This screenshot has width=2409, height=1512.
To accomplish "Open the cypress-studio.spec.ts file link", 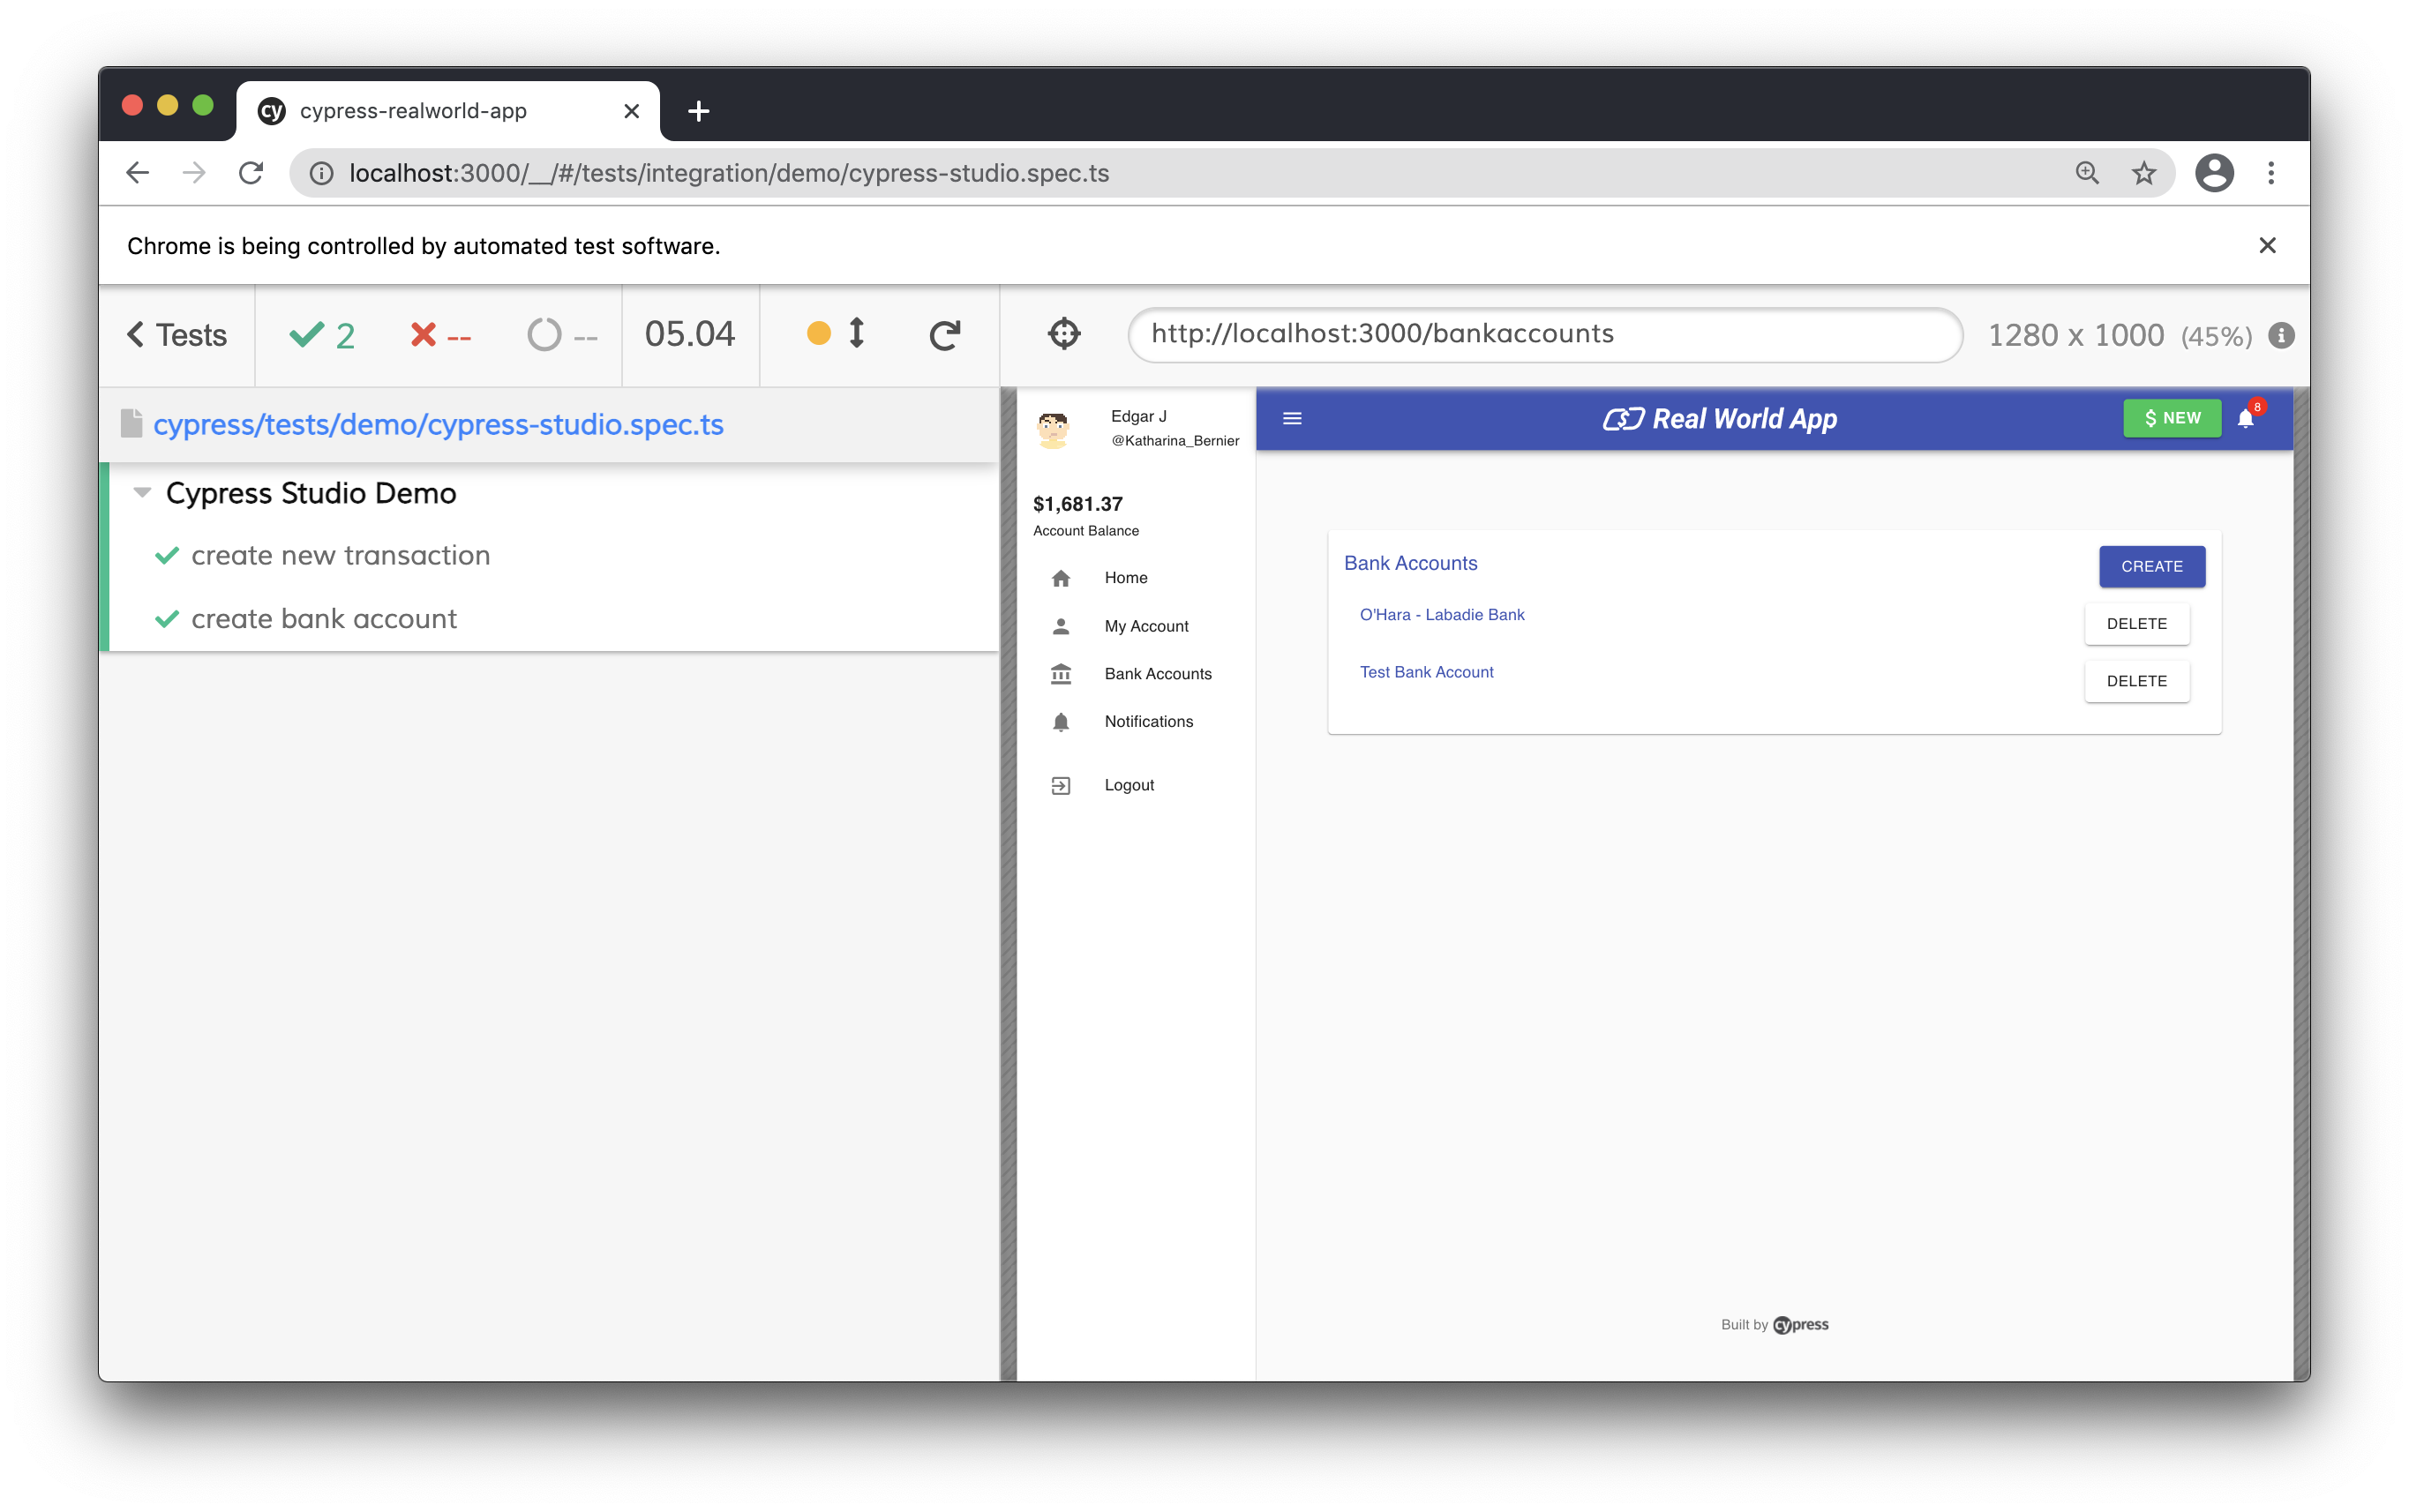I will (438, 425).
